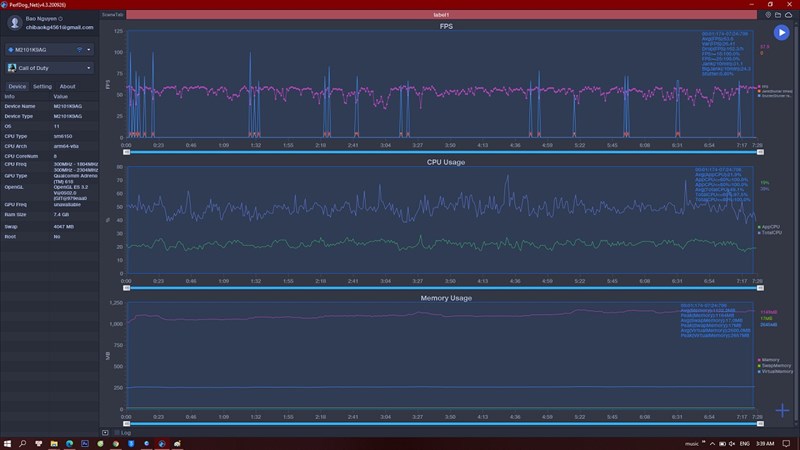Switch to the About tab
This screenshot has height=450, width=800.
(67, 86)
